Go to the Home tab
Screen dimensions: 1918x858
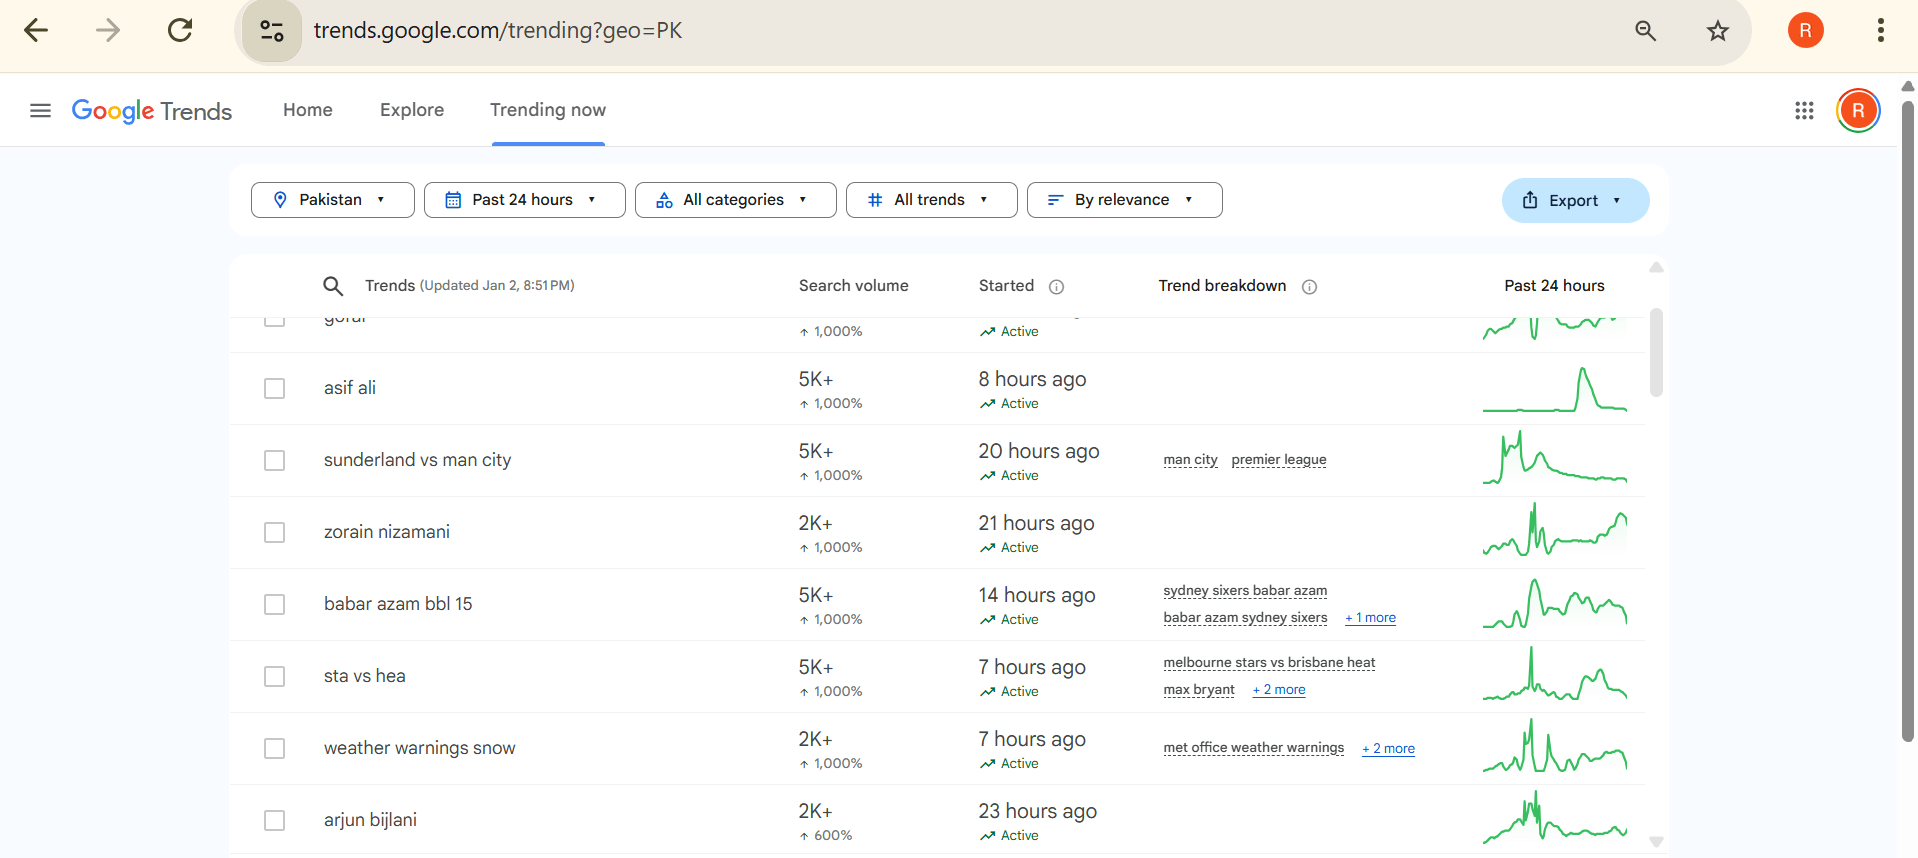tap(308, 110)
